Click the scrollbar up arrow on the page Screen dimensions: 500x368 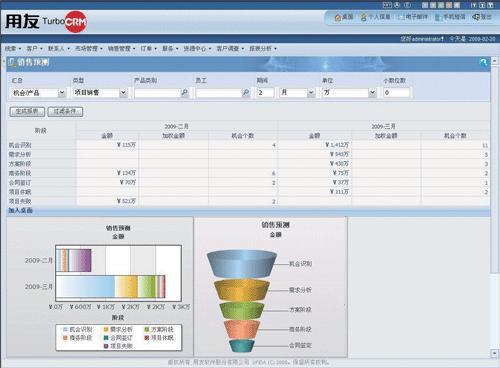494,61
